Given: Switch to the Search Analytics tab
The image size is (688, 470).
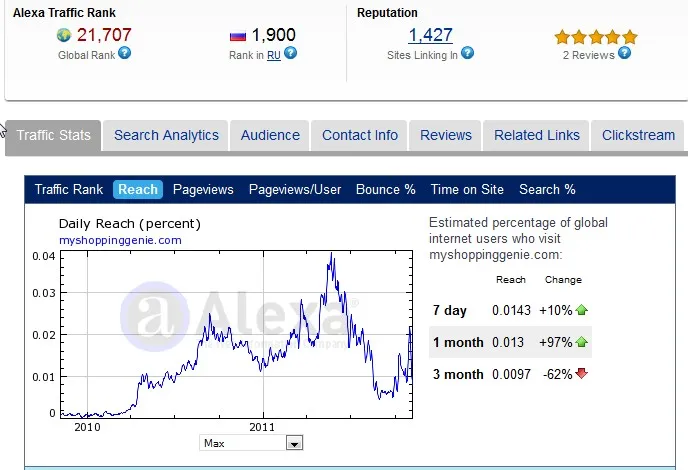Looking at the screenshot, I should pos(166,135).
